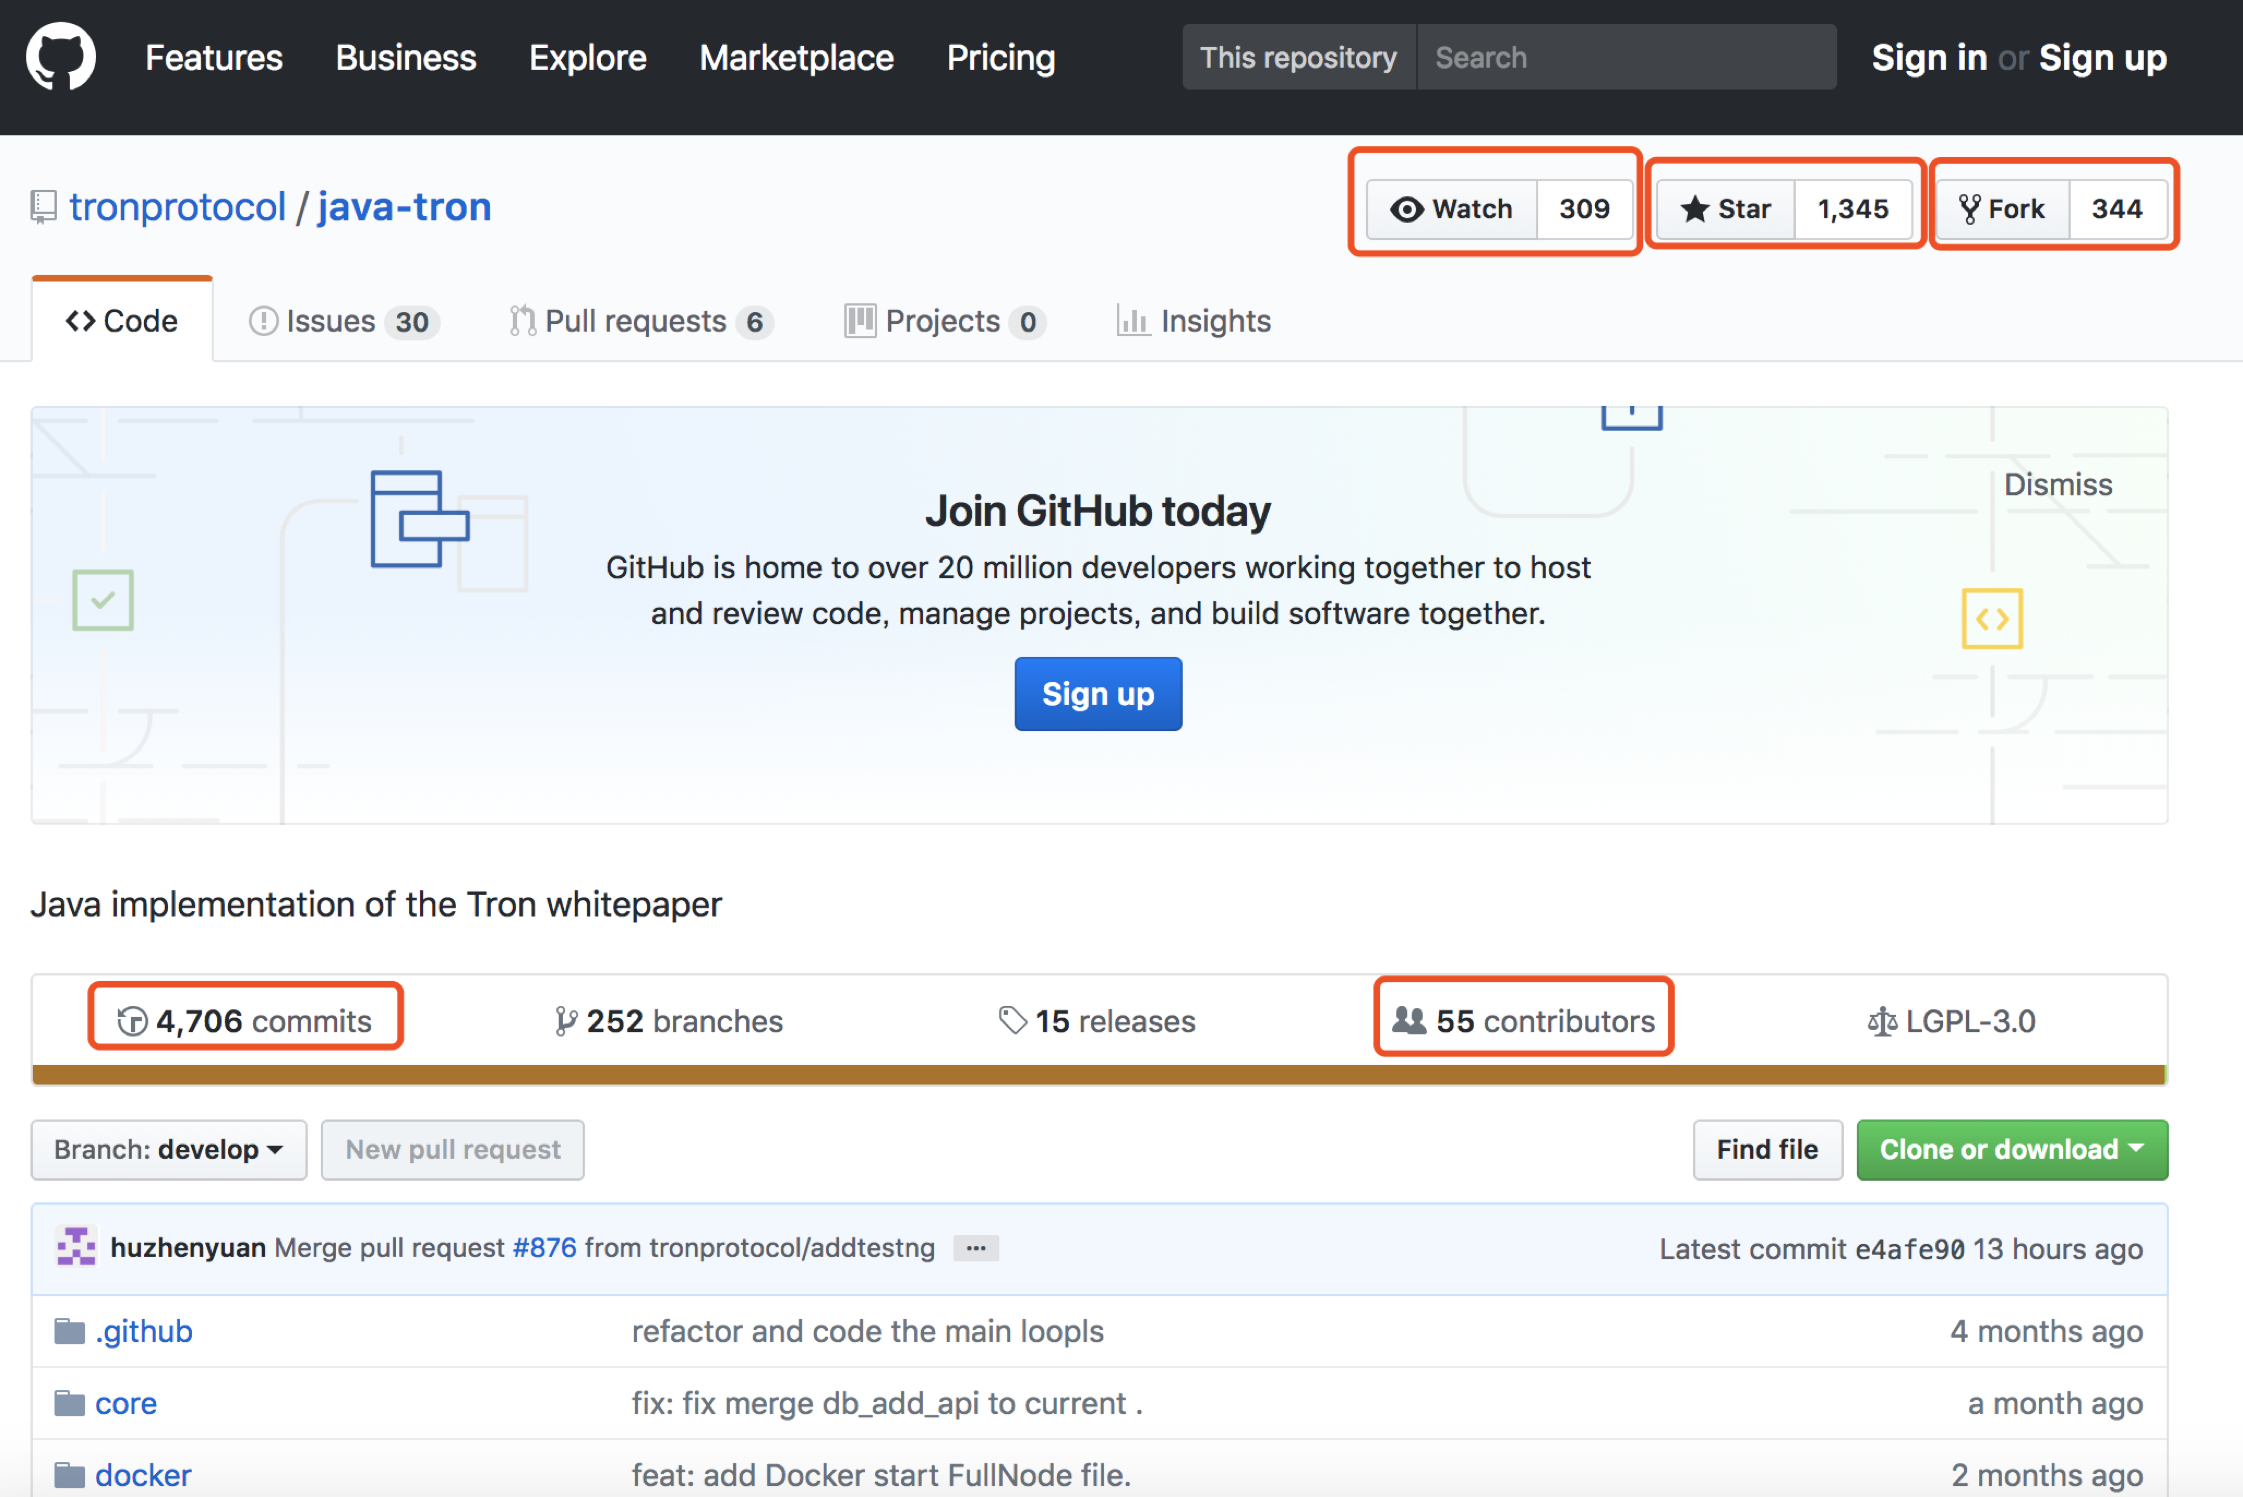Open the LGPL-3.0 license link

tap(1952, 1021)
